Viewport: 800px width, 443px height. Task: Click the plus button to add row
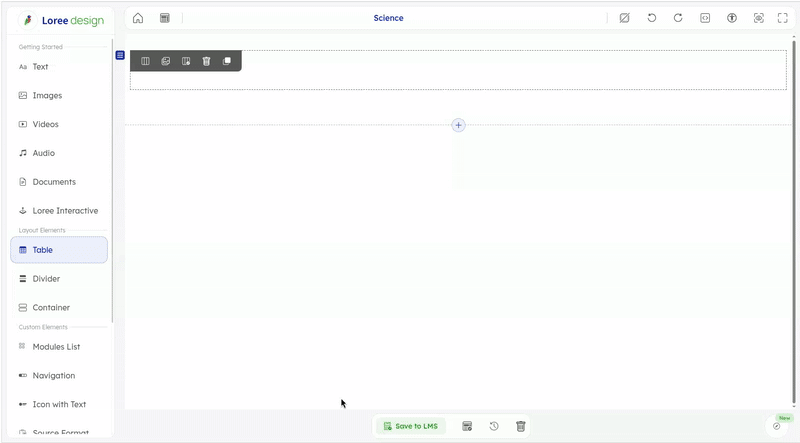pyautogui.click(x=458, y=125)
